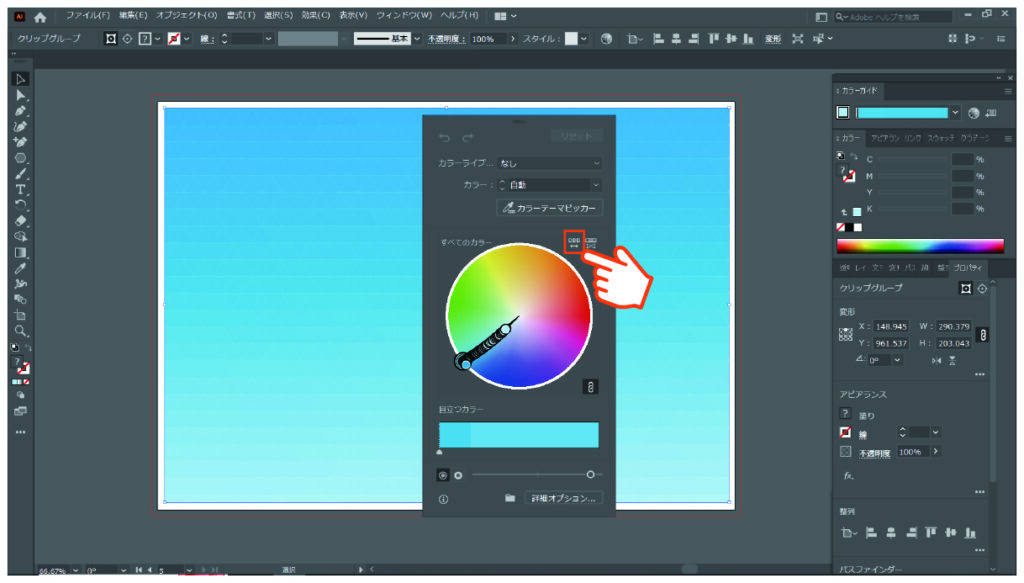1024x583 pixels.
Task: Click the brightness slider handle below wheel
Action: [x=590, y=475]
